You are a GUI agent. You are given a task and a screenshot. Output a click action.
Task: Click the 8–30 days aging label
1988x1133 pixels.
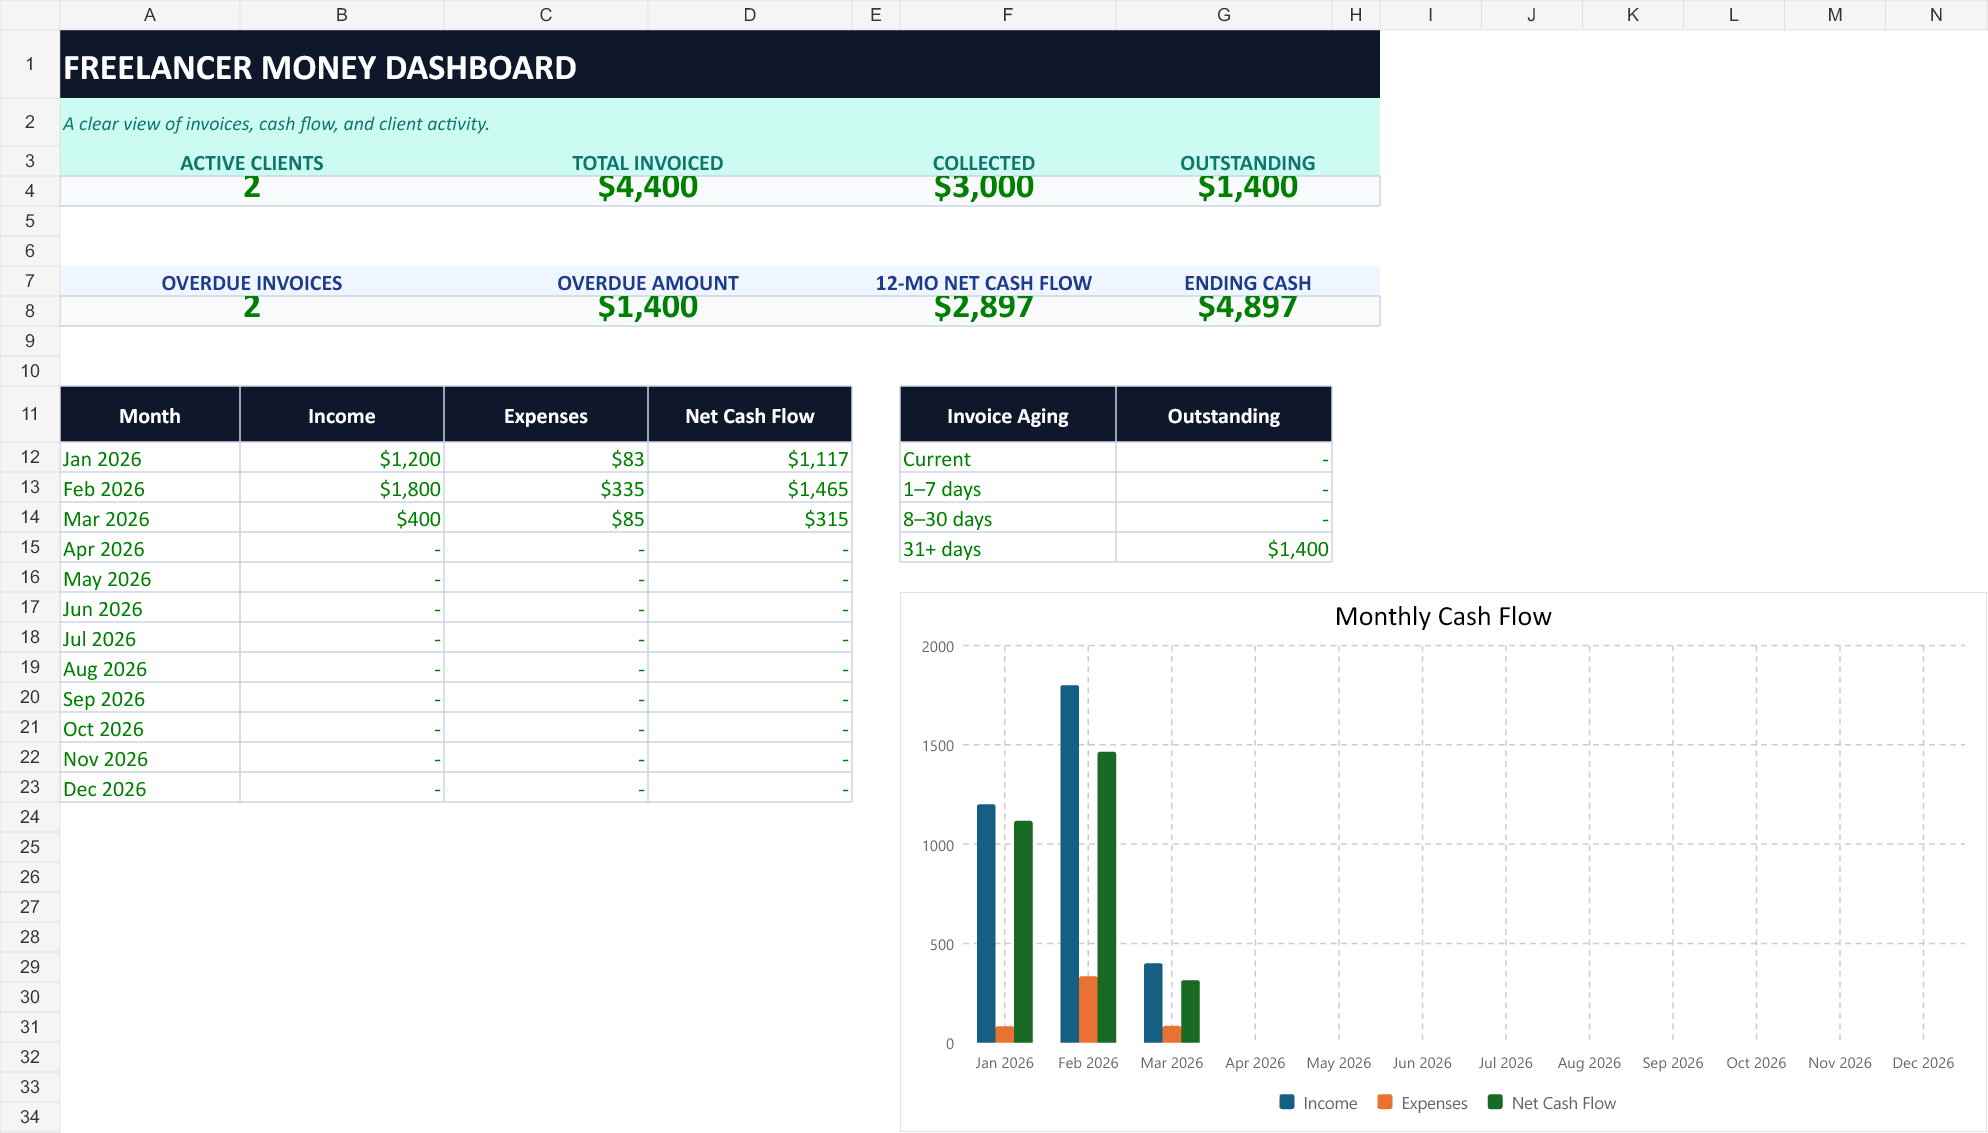[x=1008, y=518]
